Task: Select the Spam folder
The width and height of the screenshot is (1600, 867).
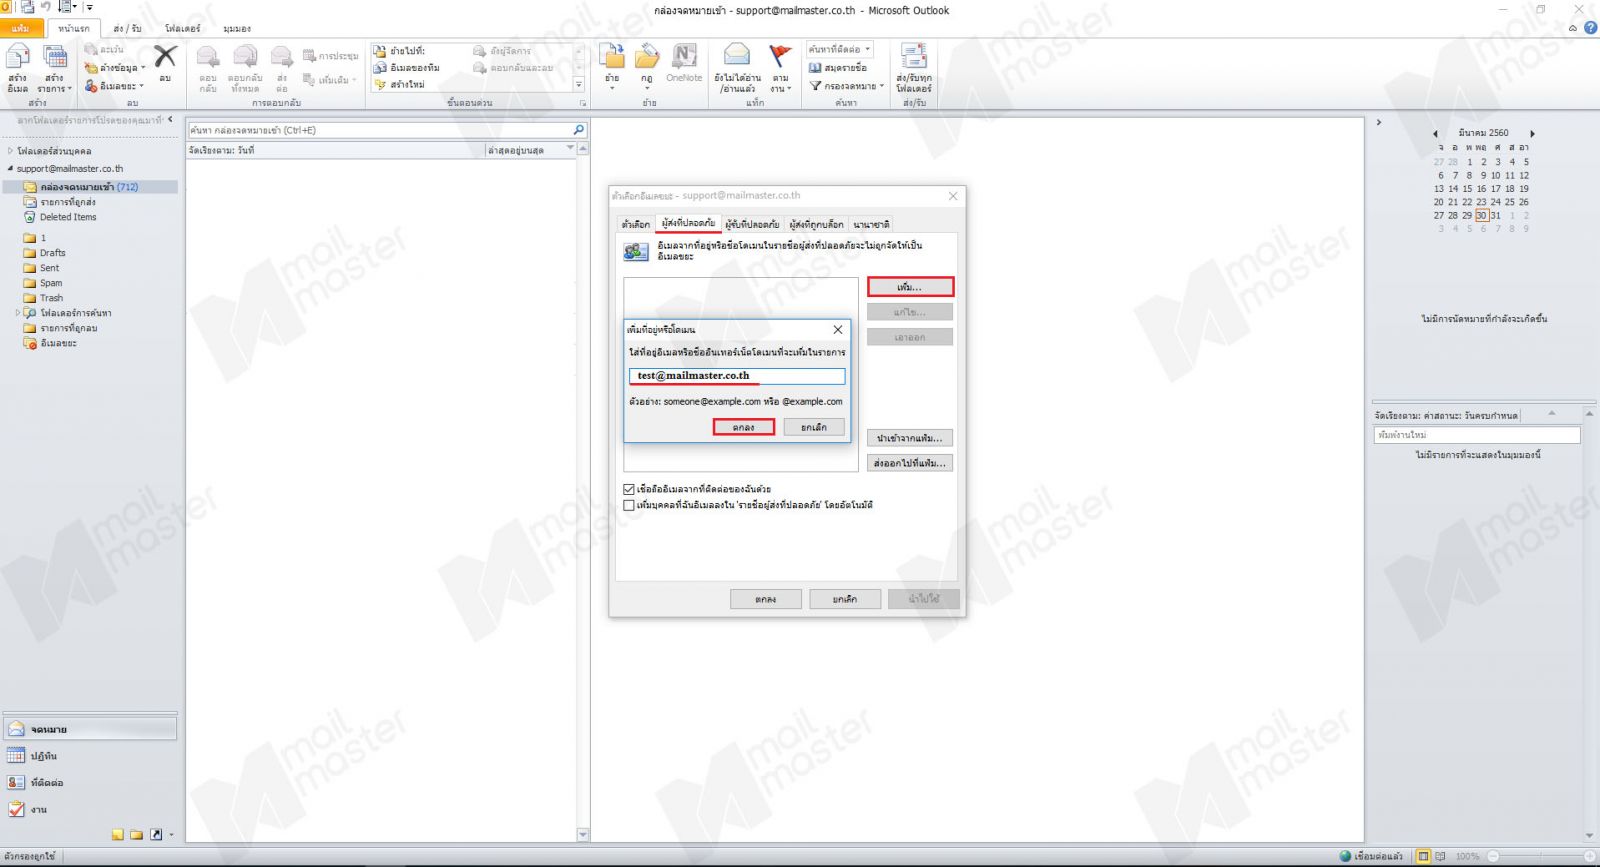Action: (51, 283)
